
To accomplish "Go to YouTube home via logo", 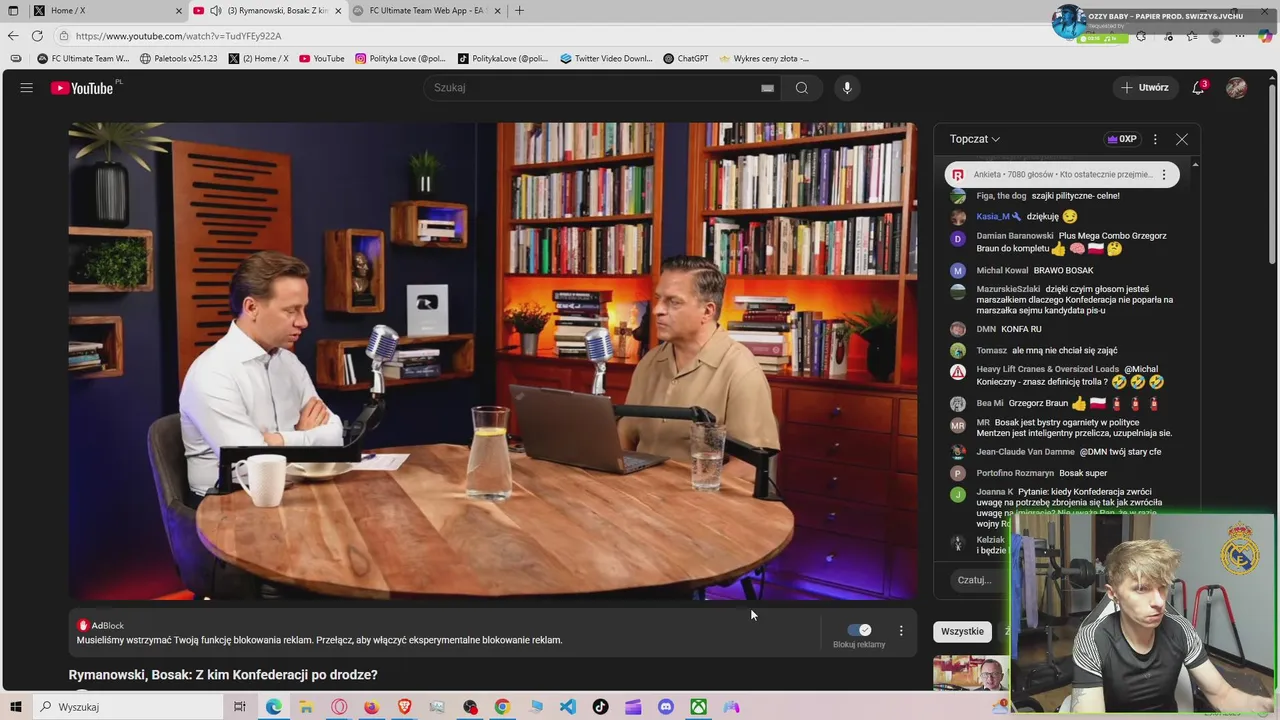I will 82,88.
